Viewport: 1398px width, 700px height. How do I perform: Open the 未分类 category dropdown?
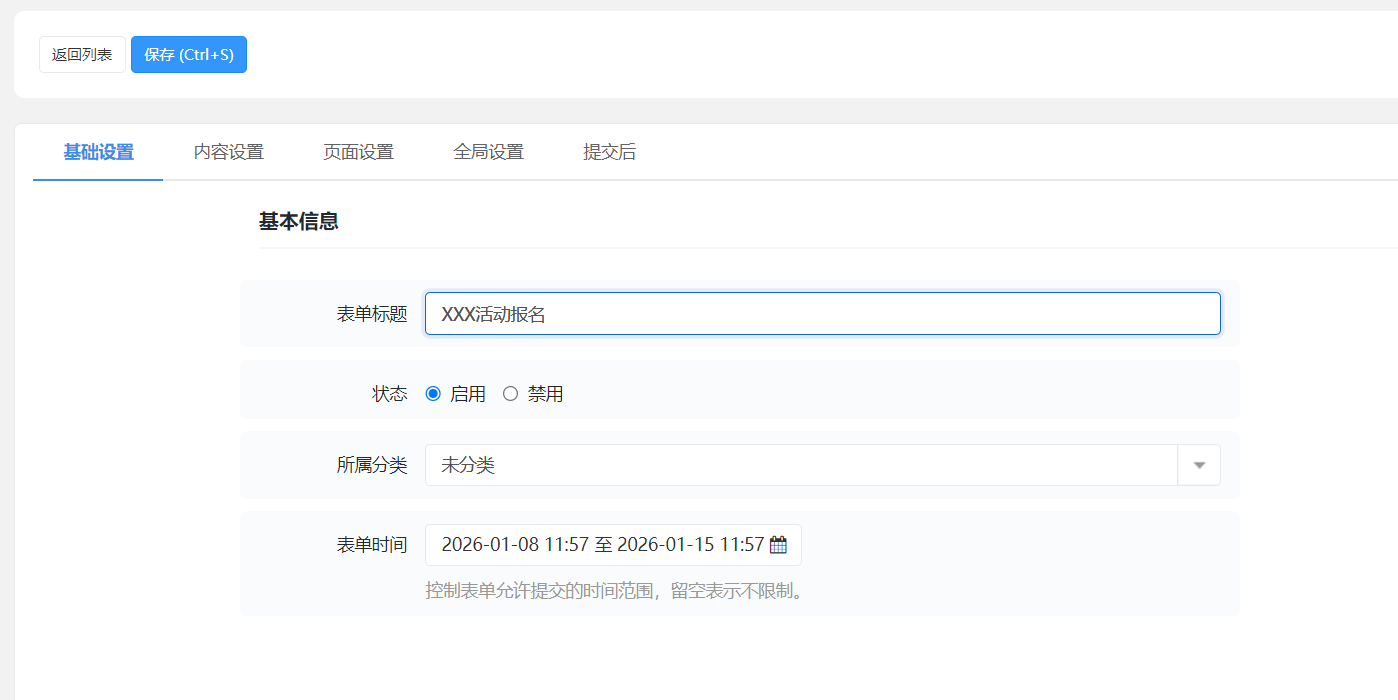[800, 464]
